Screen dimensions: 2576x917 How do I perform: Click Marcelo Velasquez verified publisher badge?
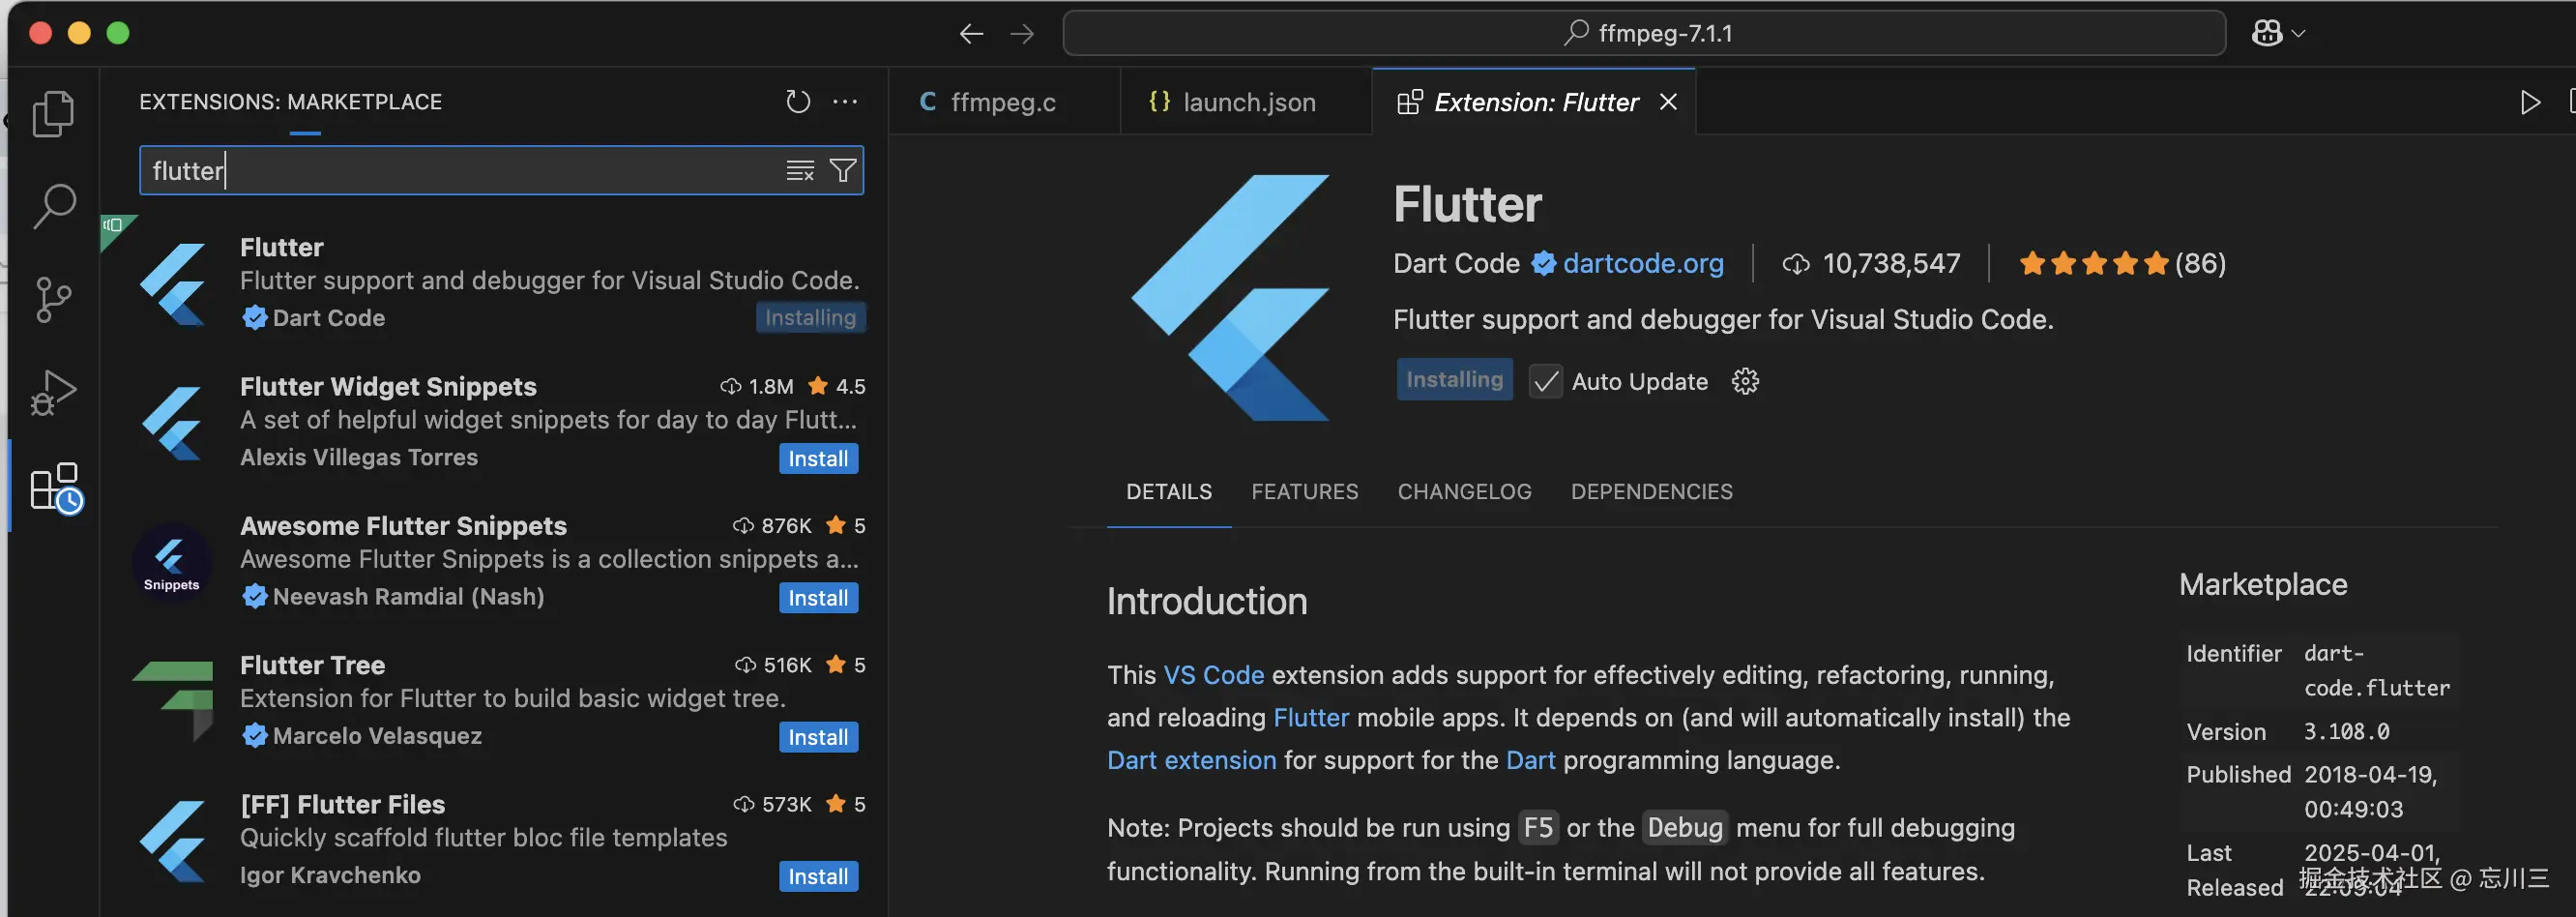[254, 736]
